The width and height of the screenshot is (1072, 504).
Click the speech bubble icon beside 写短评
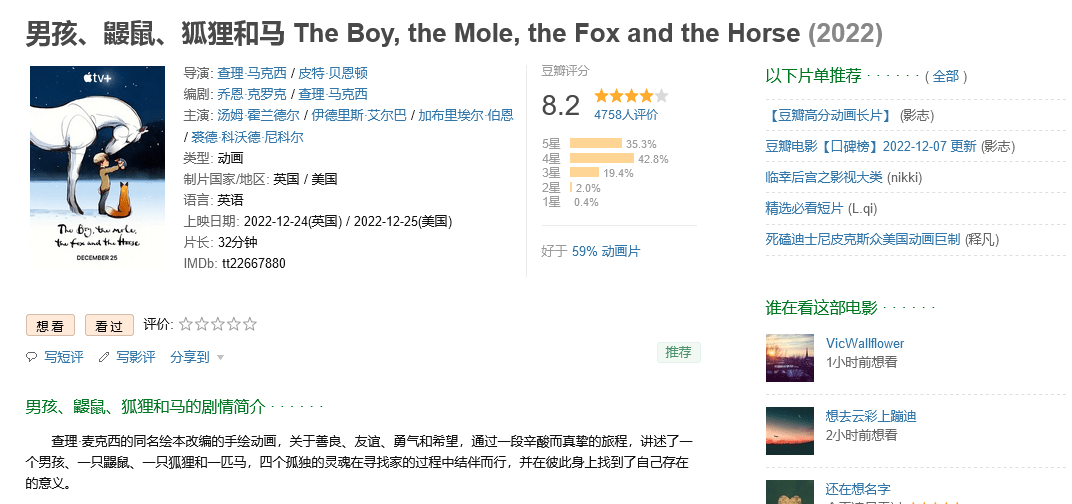pos(31,357)
